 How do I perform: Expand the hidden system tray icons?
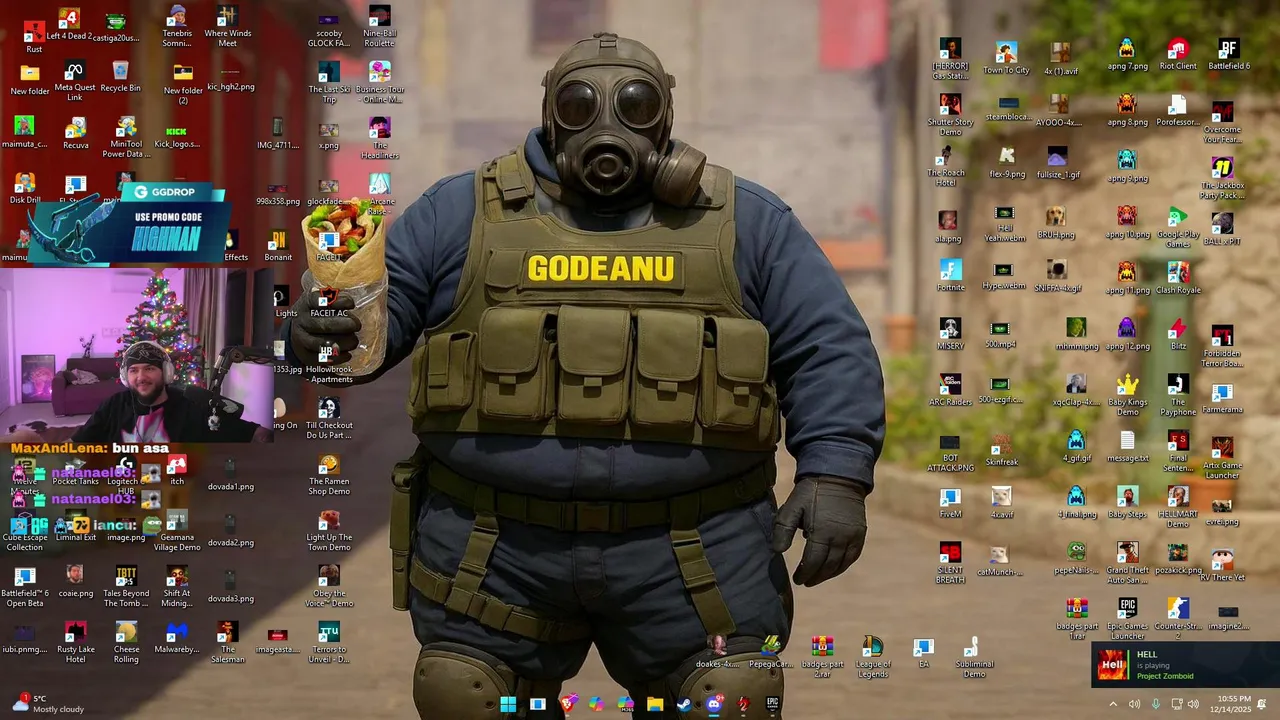(1113, 704)
